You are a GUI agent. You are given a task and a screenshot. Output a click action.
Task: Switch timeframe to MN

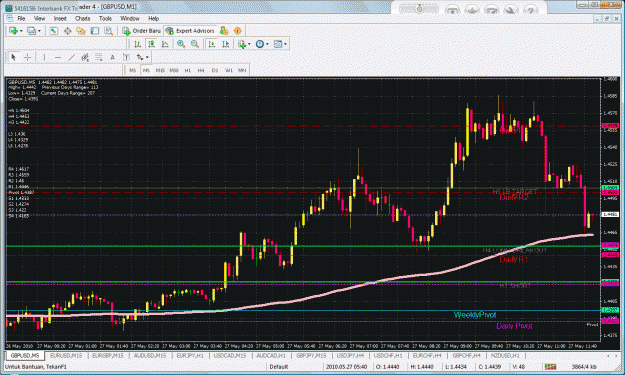pyautogui.click(x=242, y=70)
